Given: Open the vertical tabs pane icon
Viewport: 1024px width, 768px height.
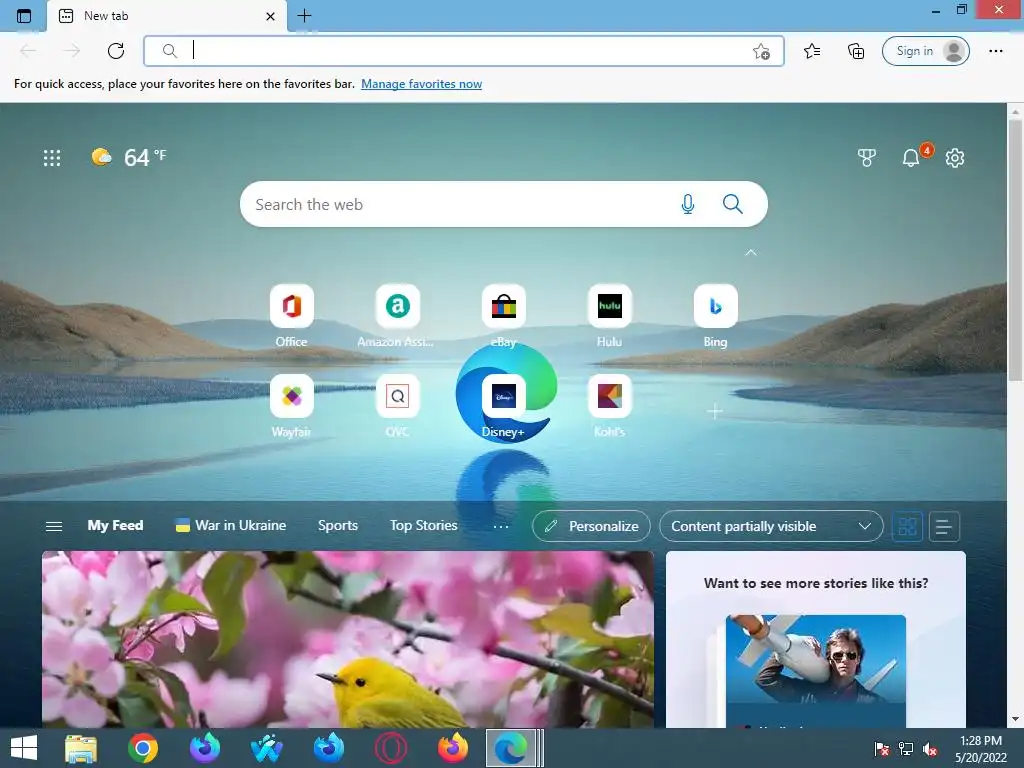Looking at the screenshot, I should pos(24,16).
